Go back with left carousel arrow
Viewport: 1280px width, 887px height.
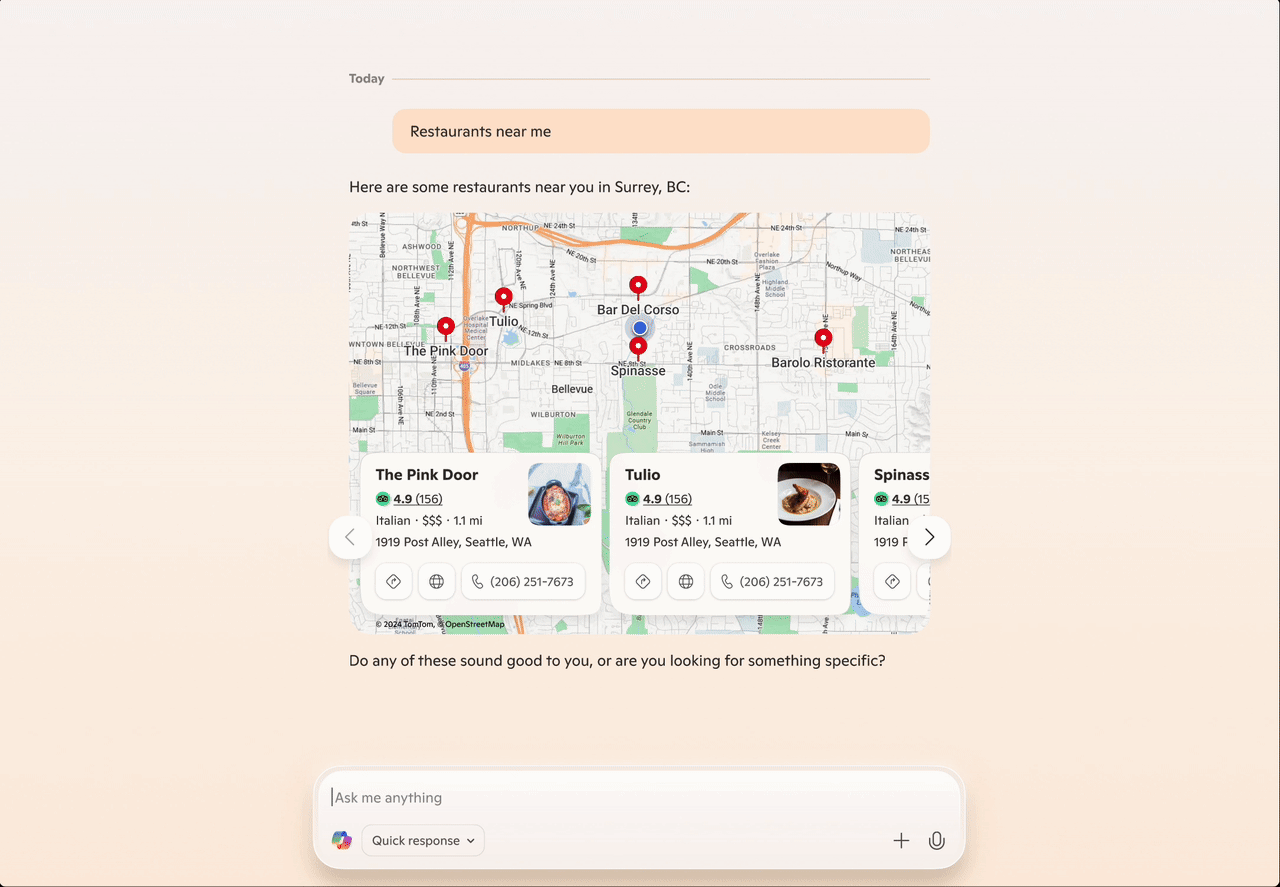click(350, 537)
